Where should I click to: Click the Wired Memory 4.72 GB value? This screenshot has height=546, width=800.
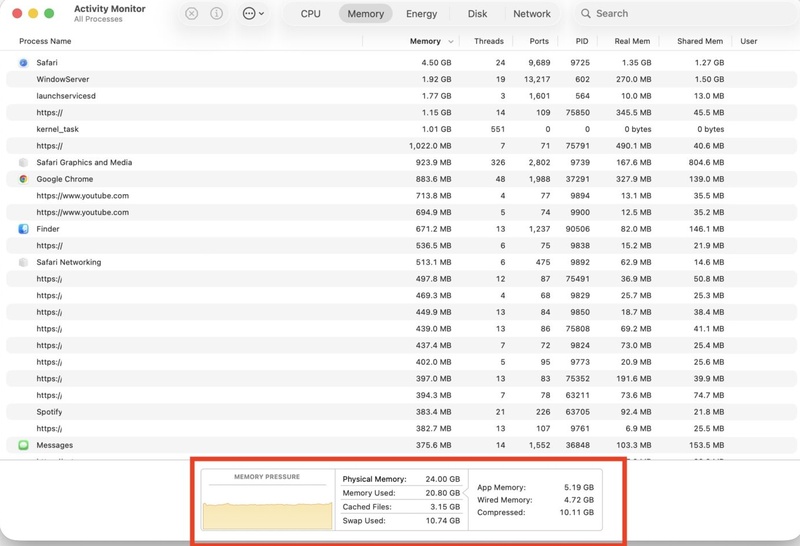[x=579, y=500]
